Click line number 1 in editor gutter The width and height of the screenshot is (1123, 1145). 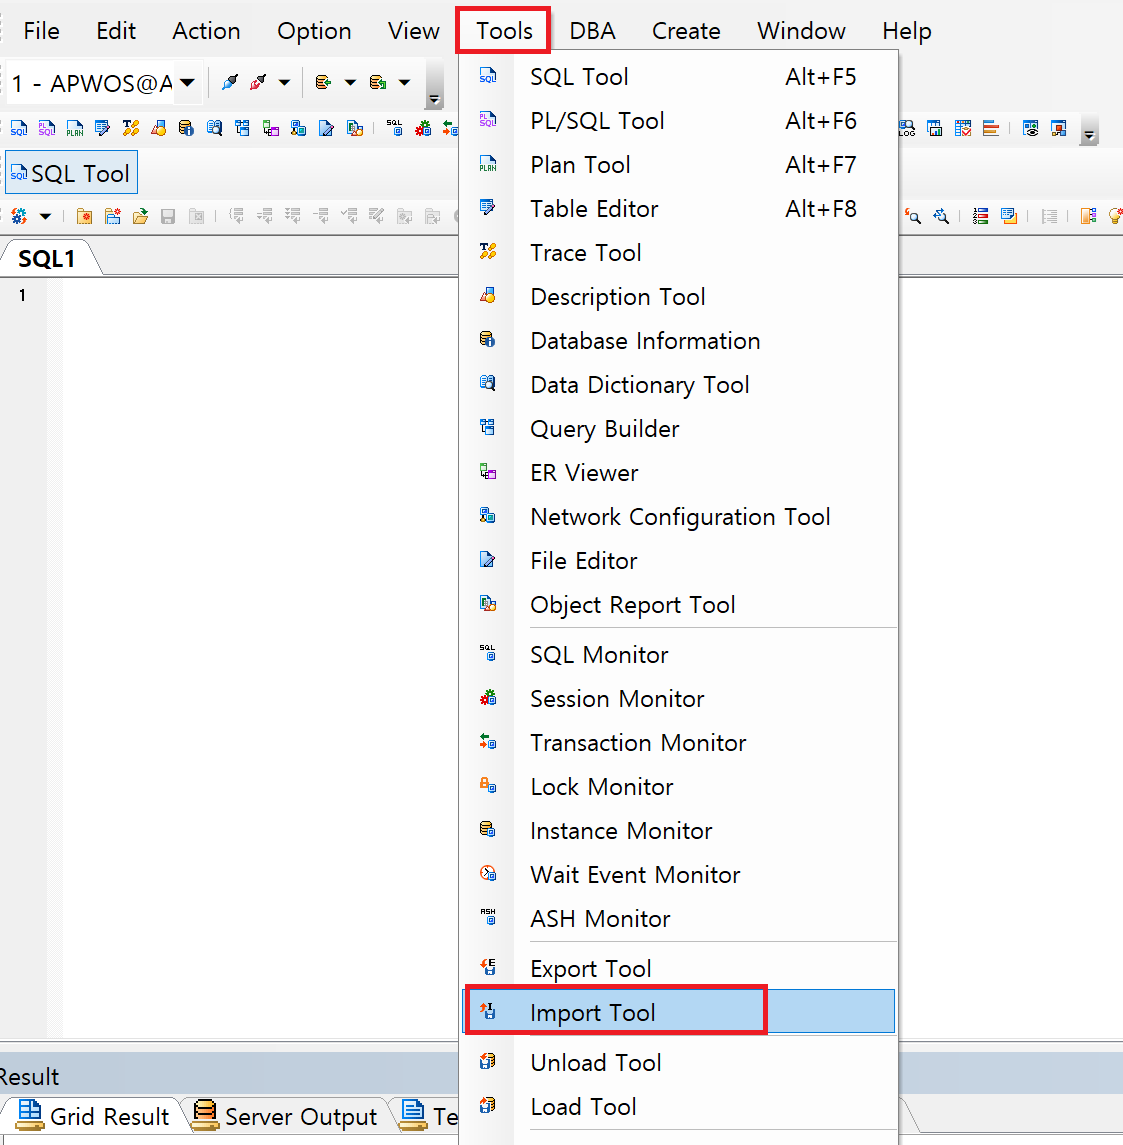[23, 295]
